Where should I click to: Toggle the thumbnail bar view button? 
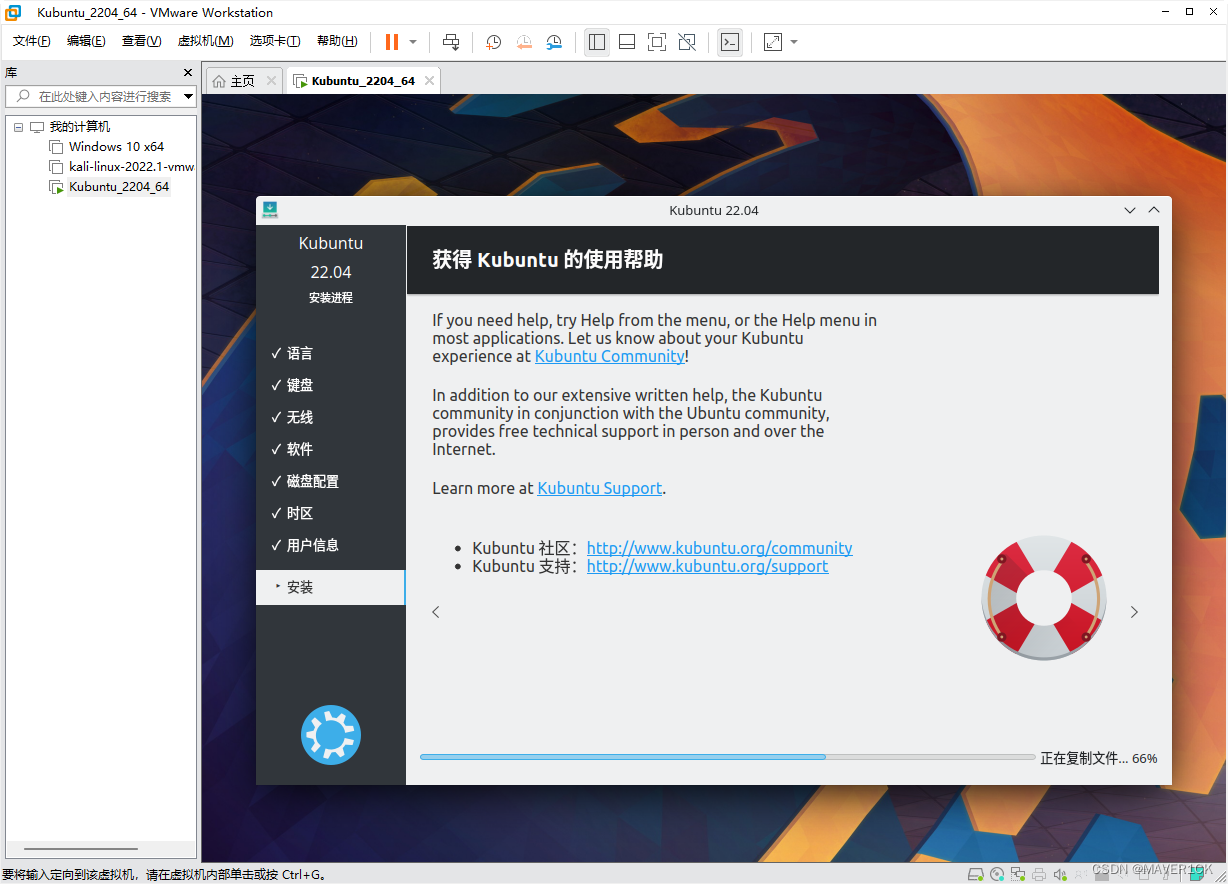tap(627, 42)
